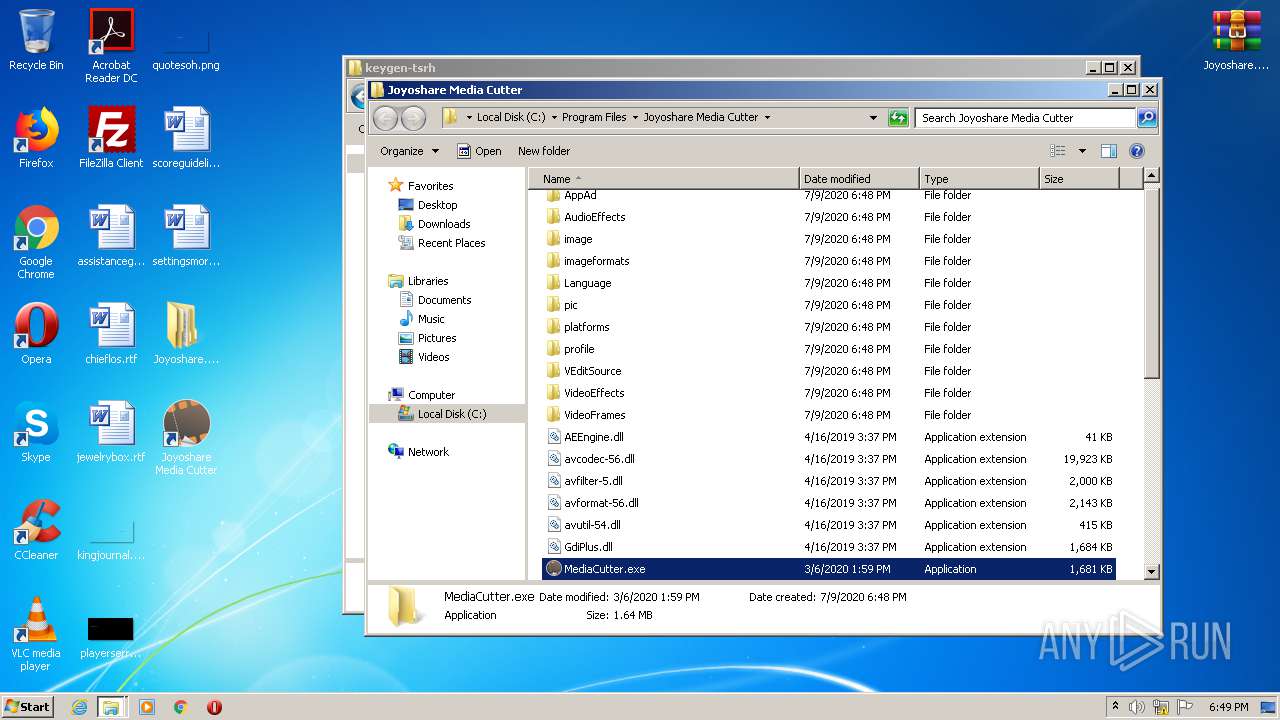
Task: Click the file list scroll down arrow
Action: coord(1151,572)
